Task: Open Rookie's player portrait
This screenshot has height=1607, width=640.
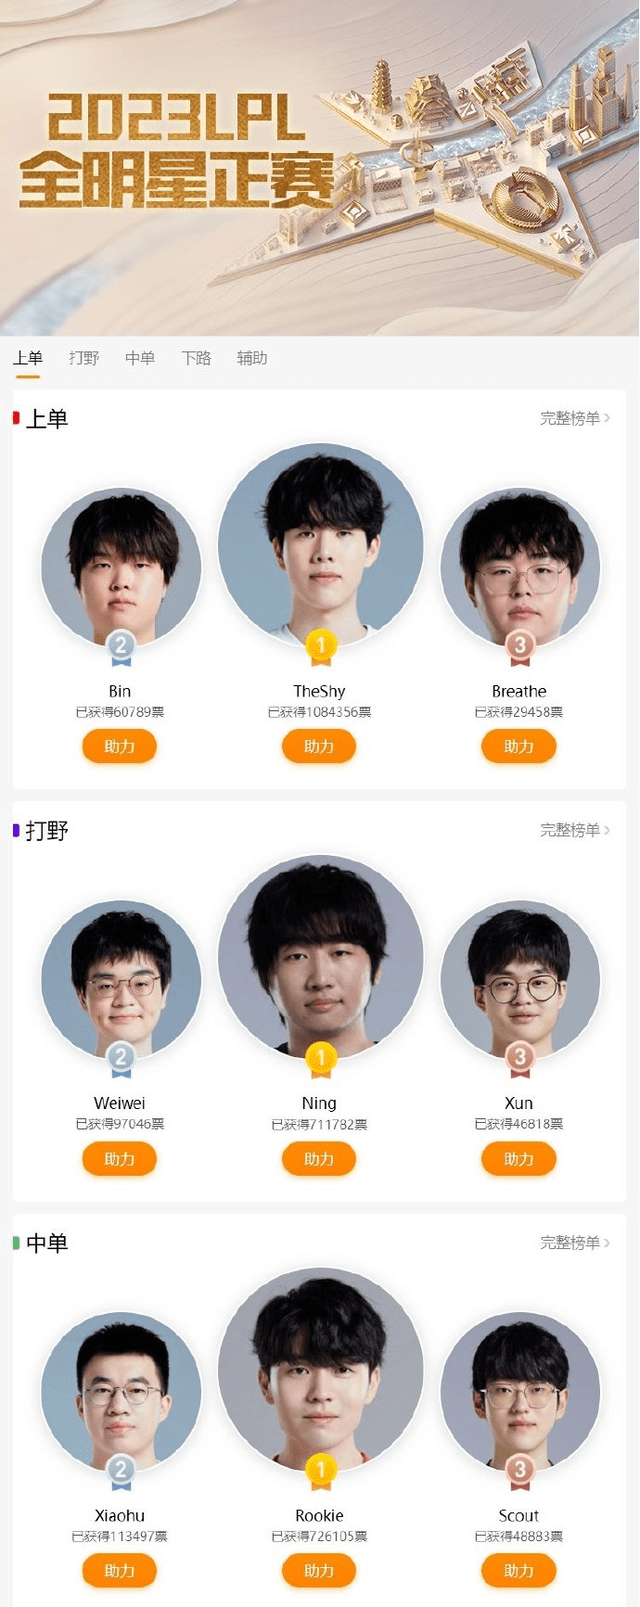Action: (321, 1370)
